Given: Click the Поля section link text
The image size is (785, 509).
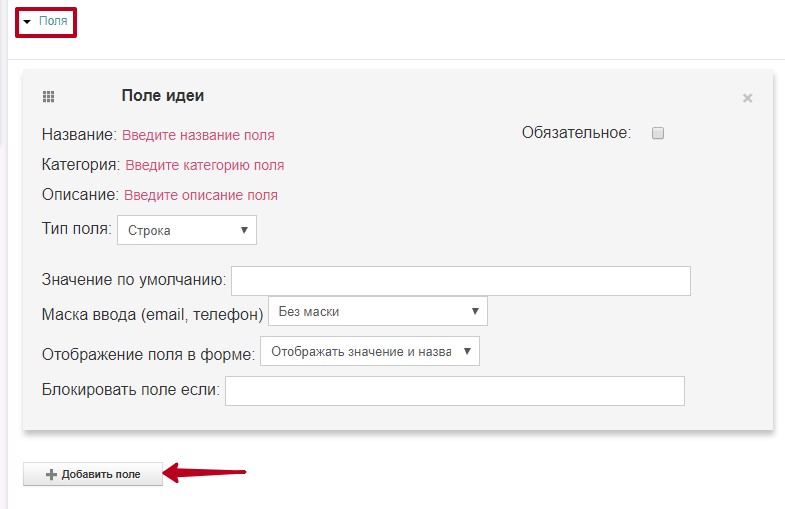Looking at the screenshot, I should point(53,21).
